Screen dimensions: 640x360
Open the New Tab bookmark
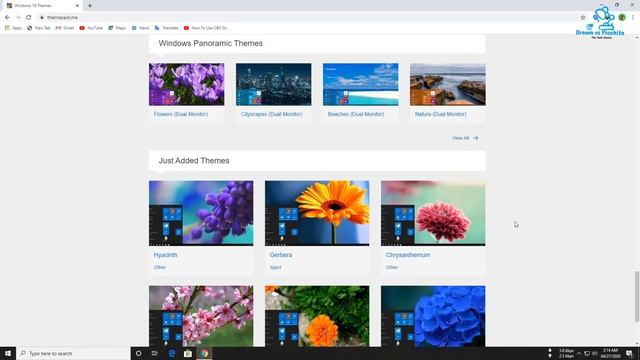tap(39, 28)
